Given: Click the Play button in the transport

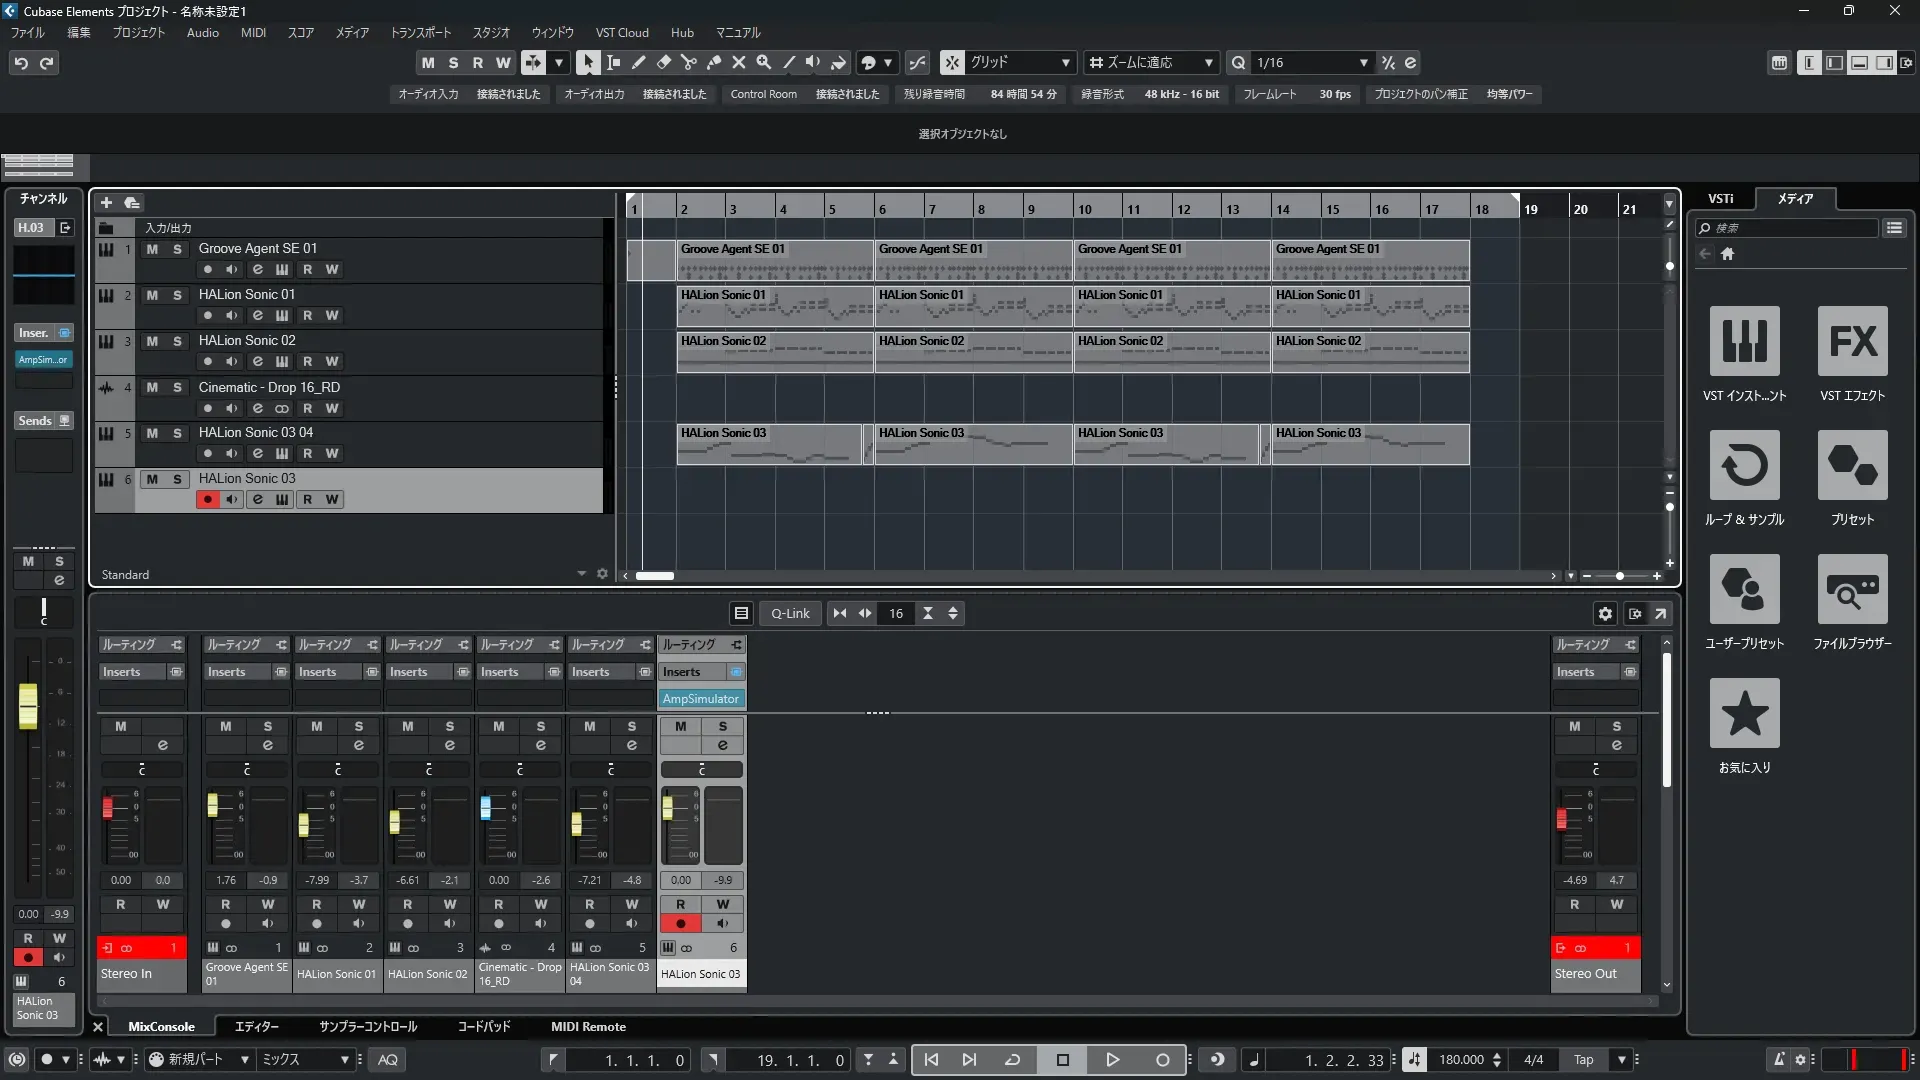Looking at the screenshot, I should tap(1112, 1060).
